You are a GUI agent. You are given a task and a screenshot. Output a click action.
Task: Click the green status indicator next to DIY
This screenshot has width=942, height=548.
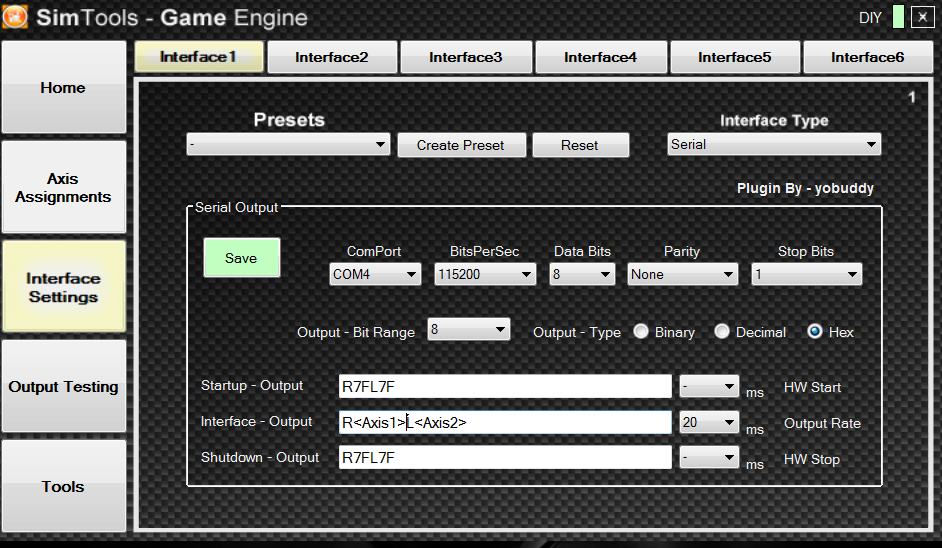(898, 17)
